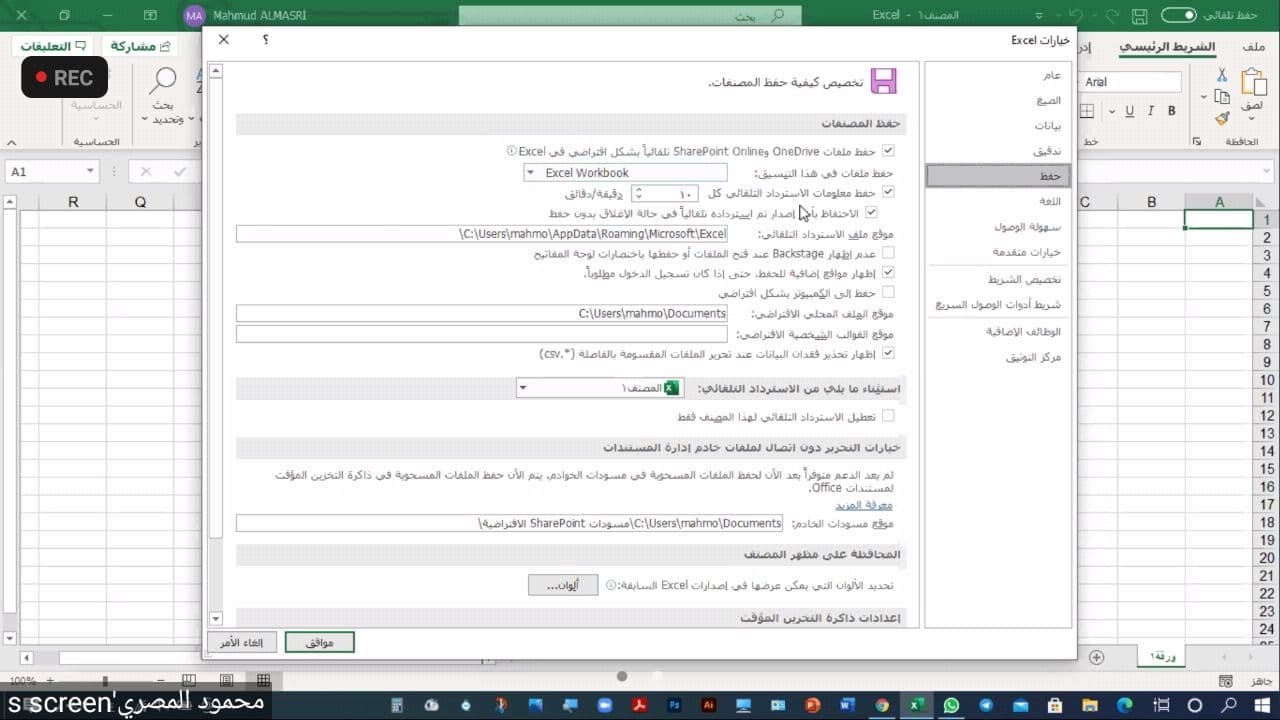Screen dimensions: 1280x720
Task: Click the Find and Select magnifier icon
Action: [x=163, y=80]
